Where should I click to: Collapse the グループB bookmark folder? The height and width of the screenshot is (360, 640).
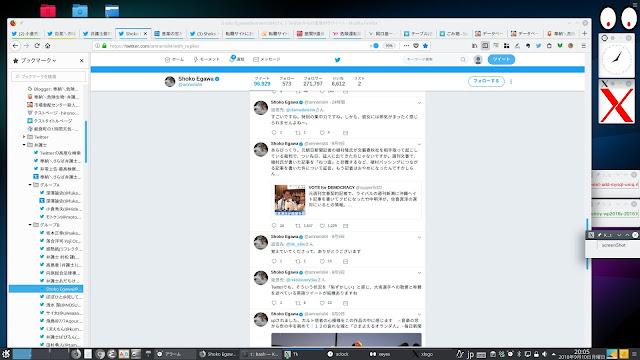point(30,225)
